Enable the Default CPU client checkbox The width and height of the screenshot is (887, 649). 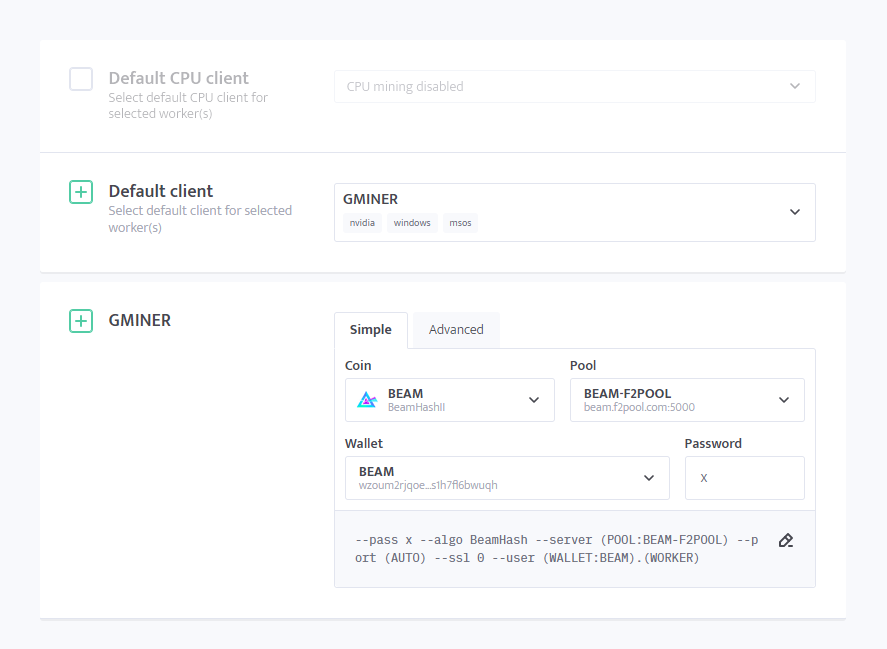click(81, 79)
